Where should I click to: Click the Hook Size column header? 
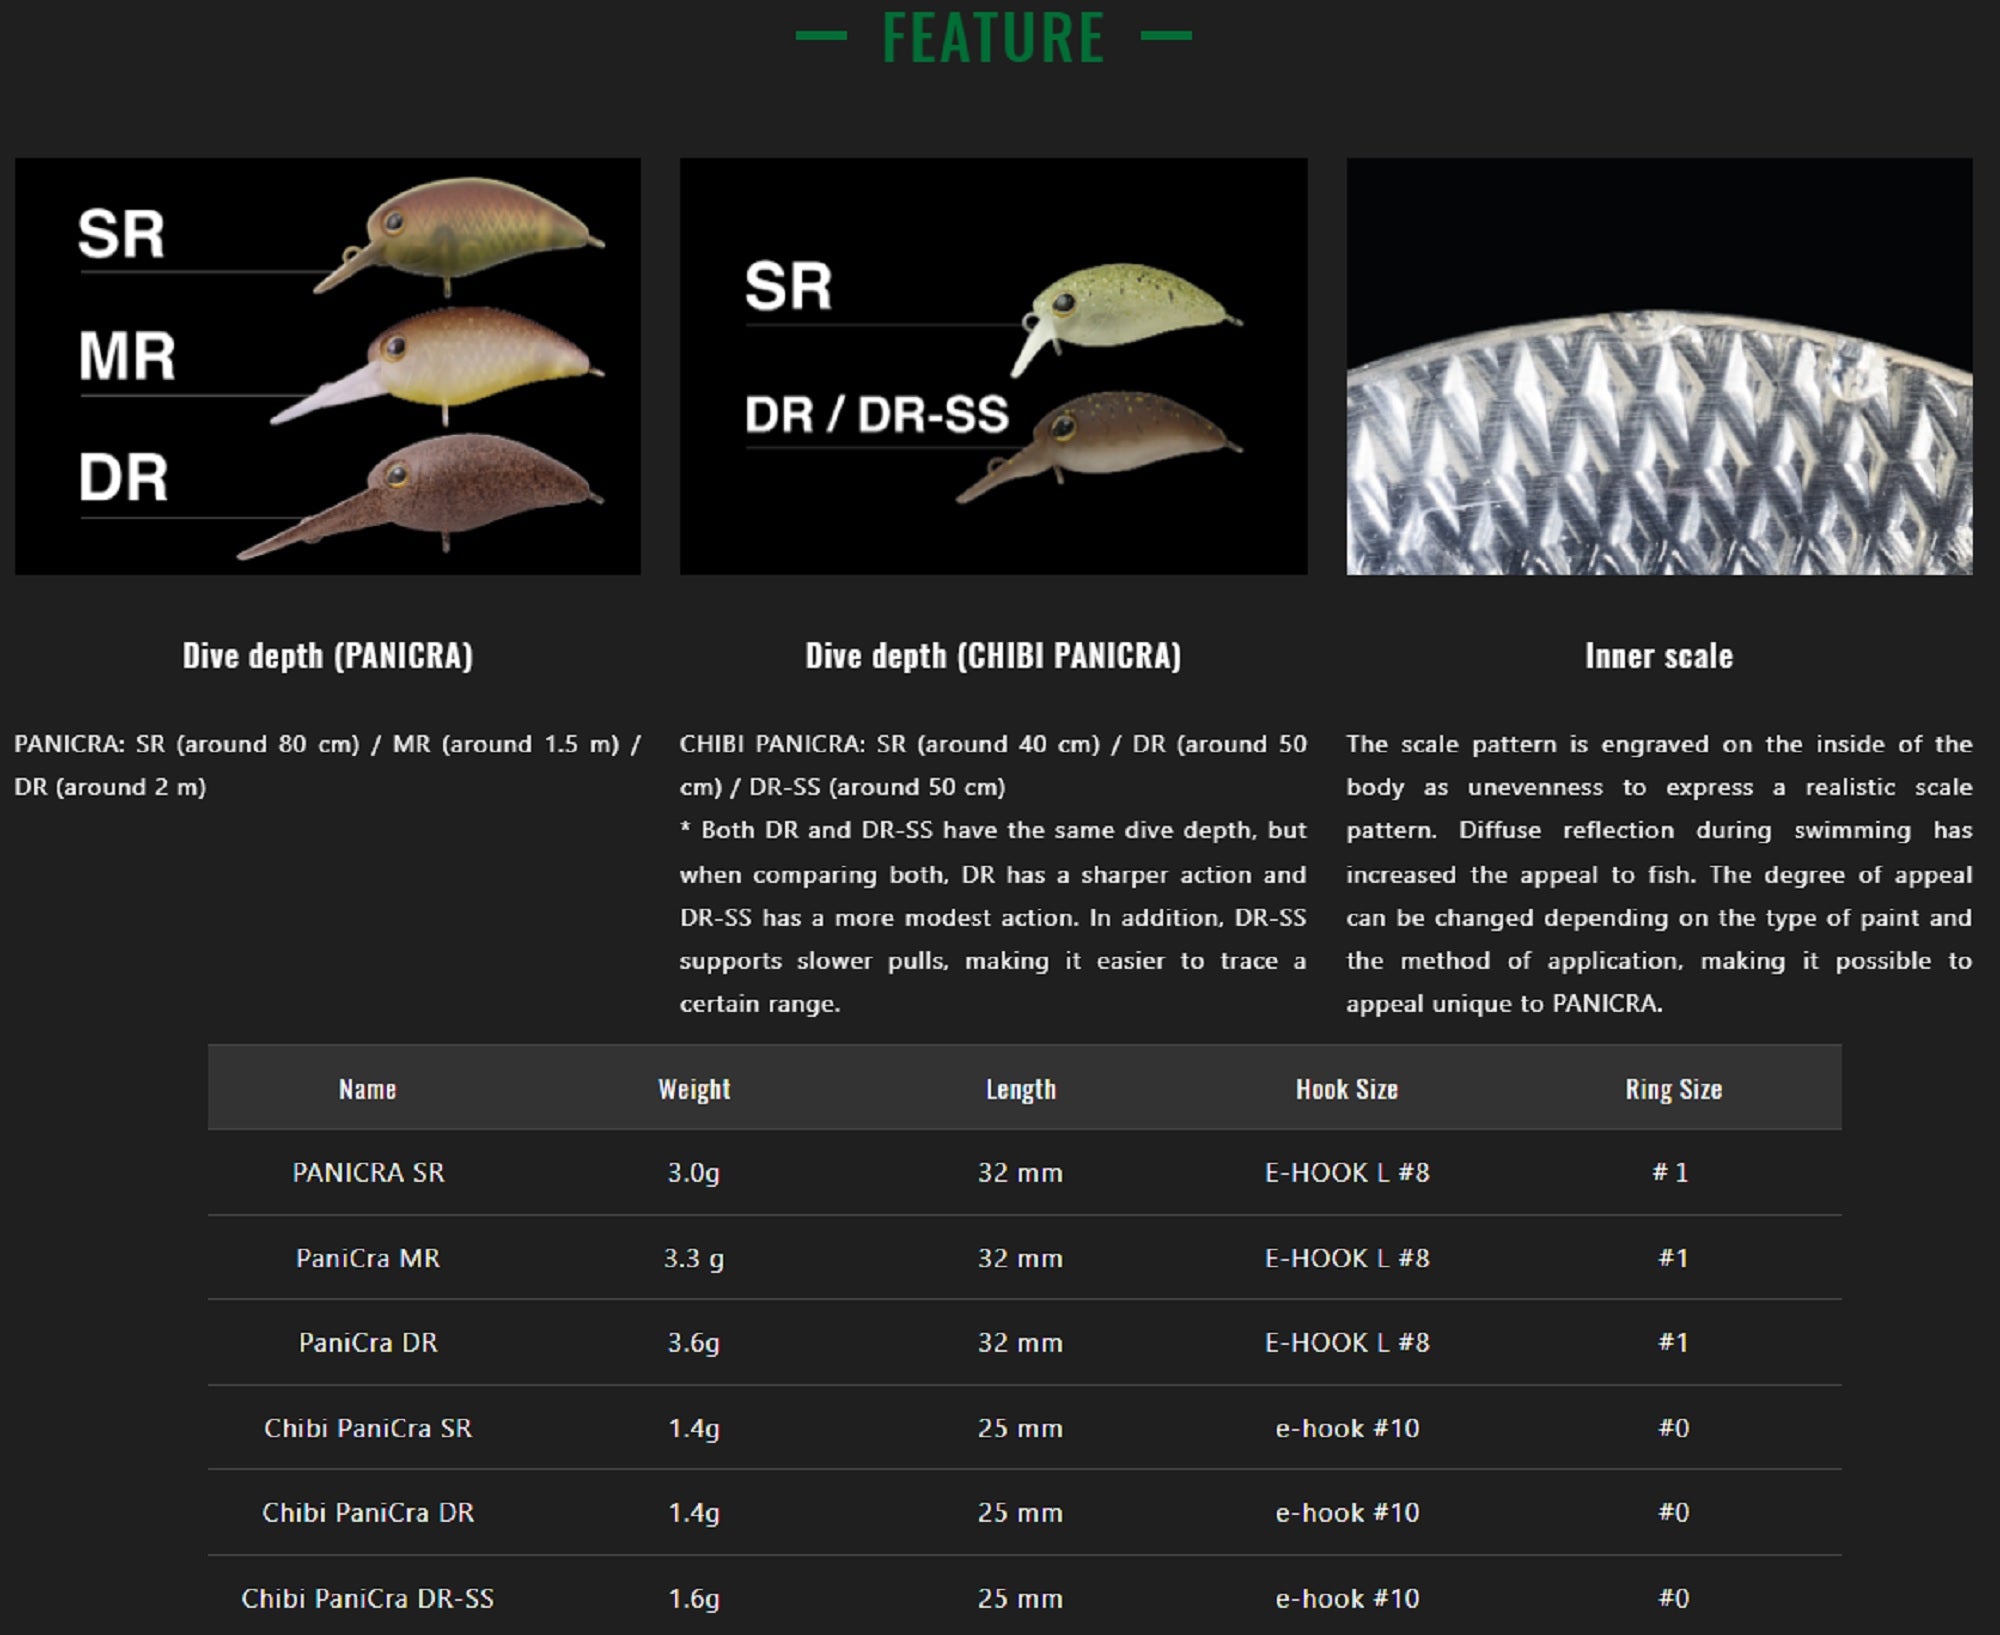pyautogui.click(x=1346, y=1089)
